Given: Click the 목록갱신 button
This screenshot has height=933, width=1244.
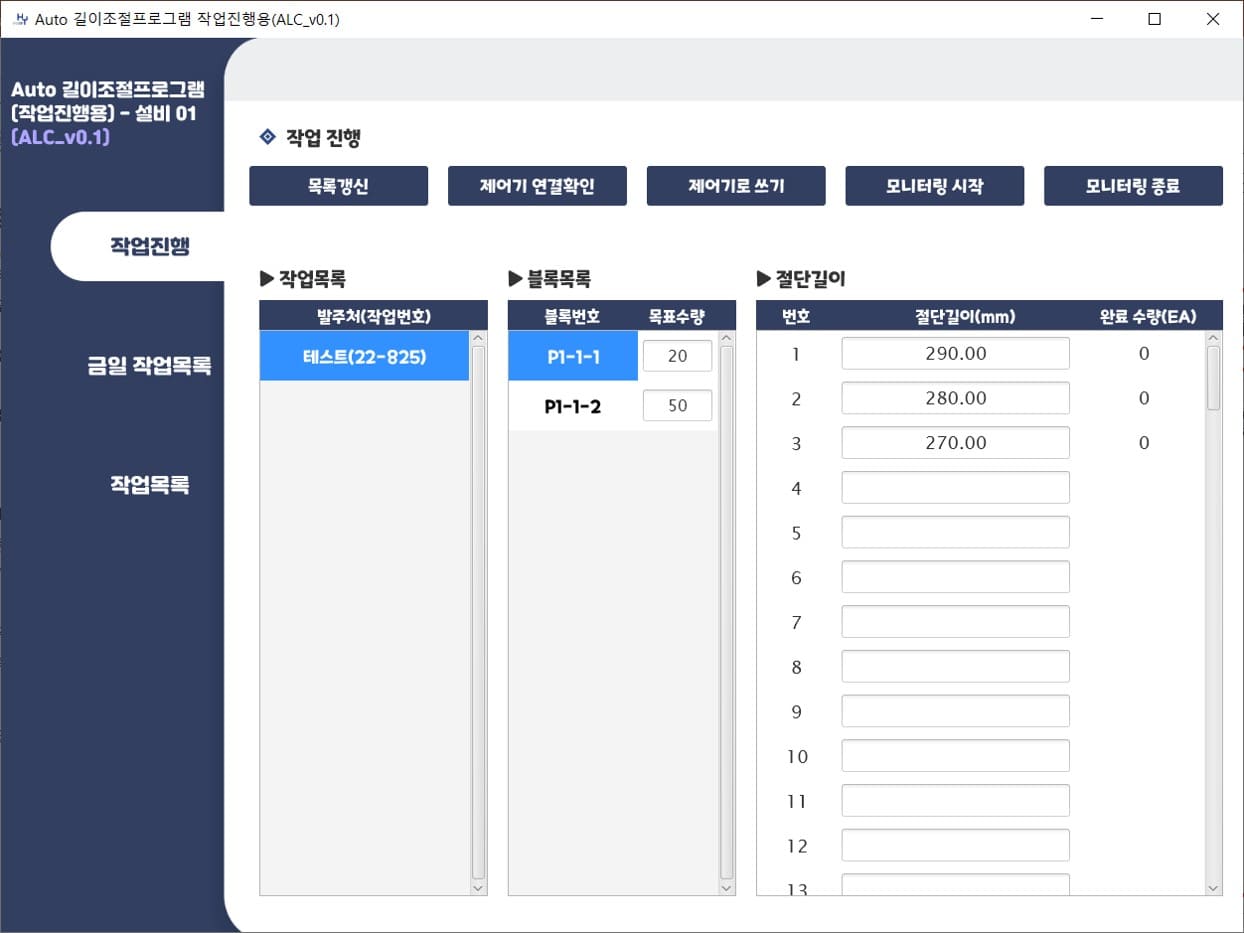Looking at the screenshot, I should [x=338, y=186].
